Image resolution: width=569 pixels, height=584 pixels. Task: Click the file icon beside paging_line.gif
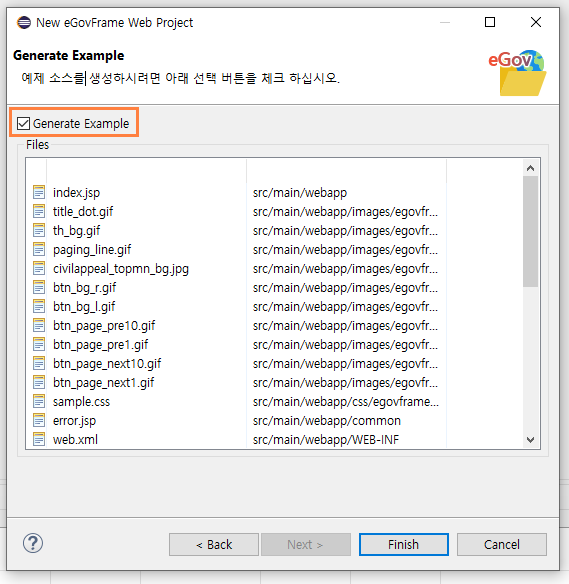coord(39,249)
